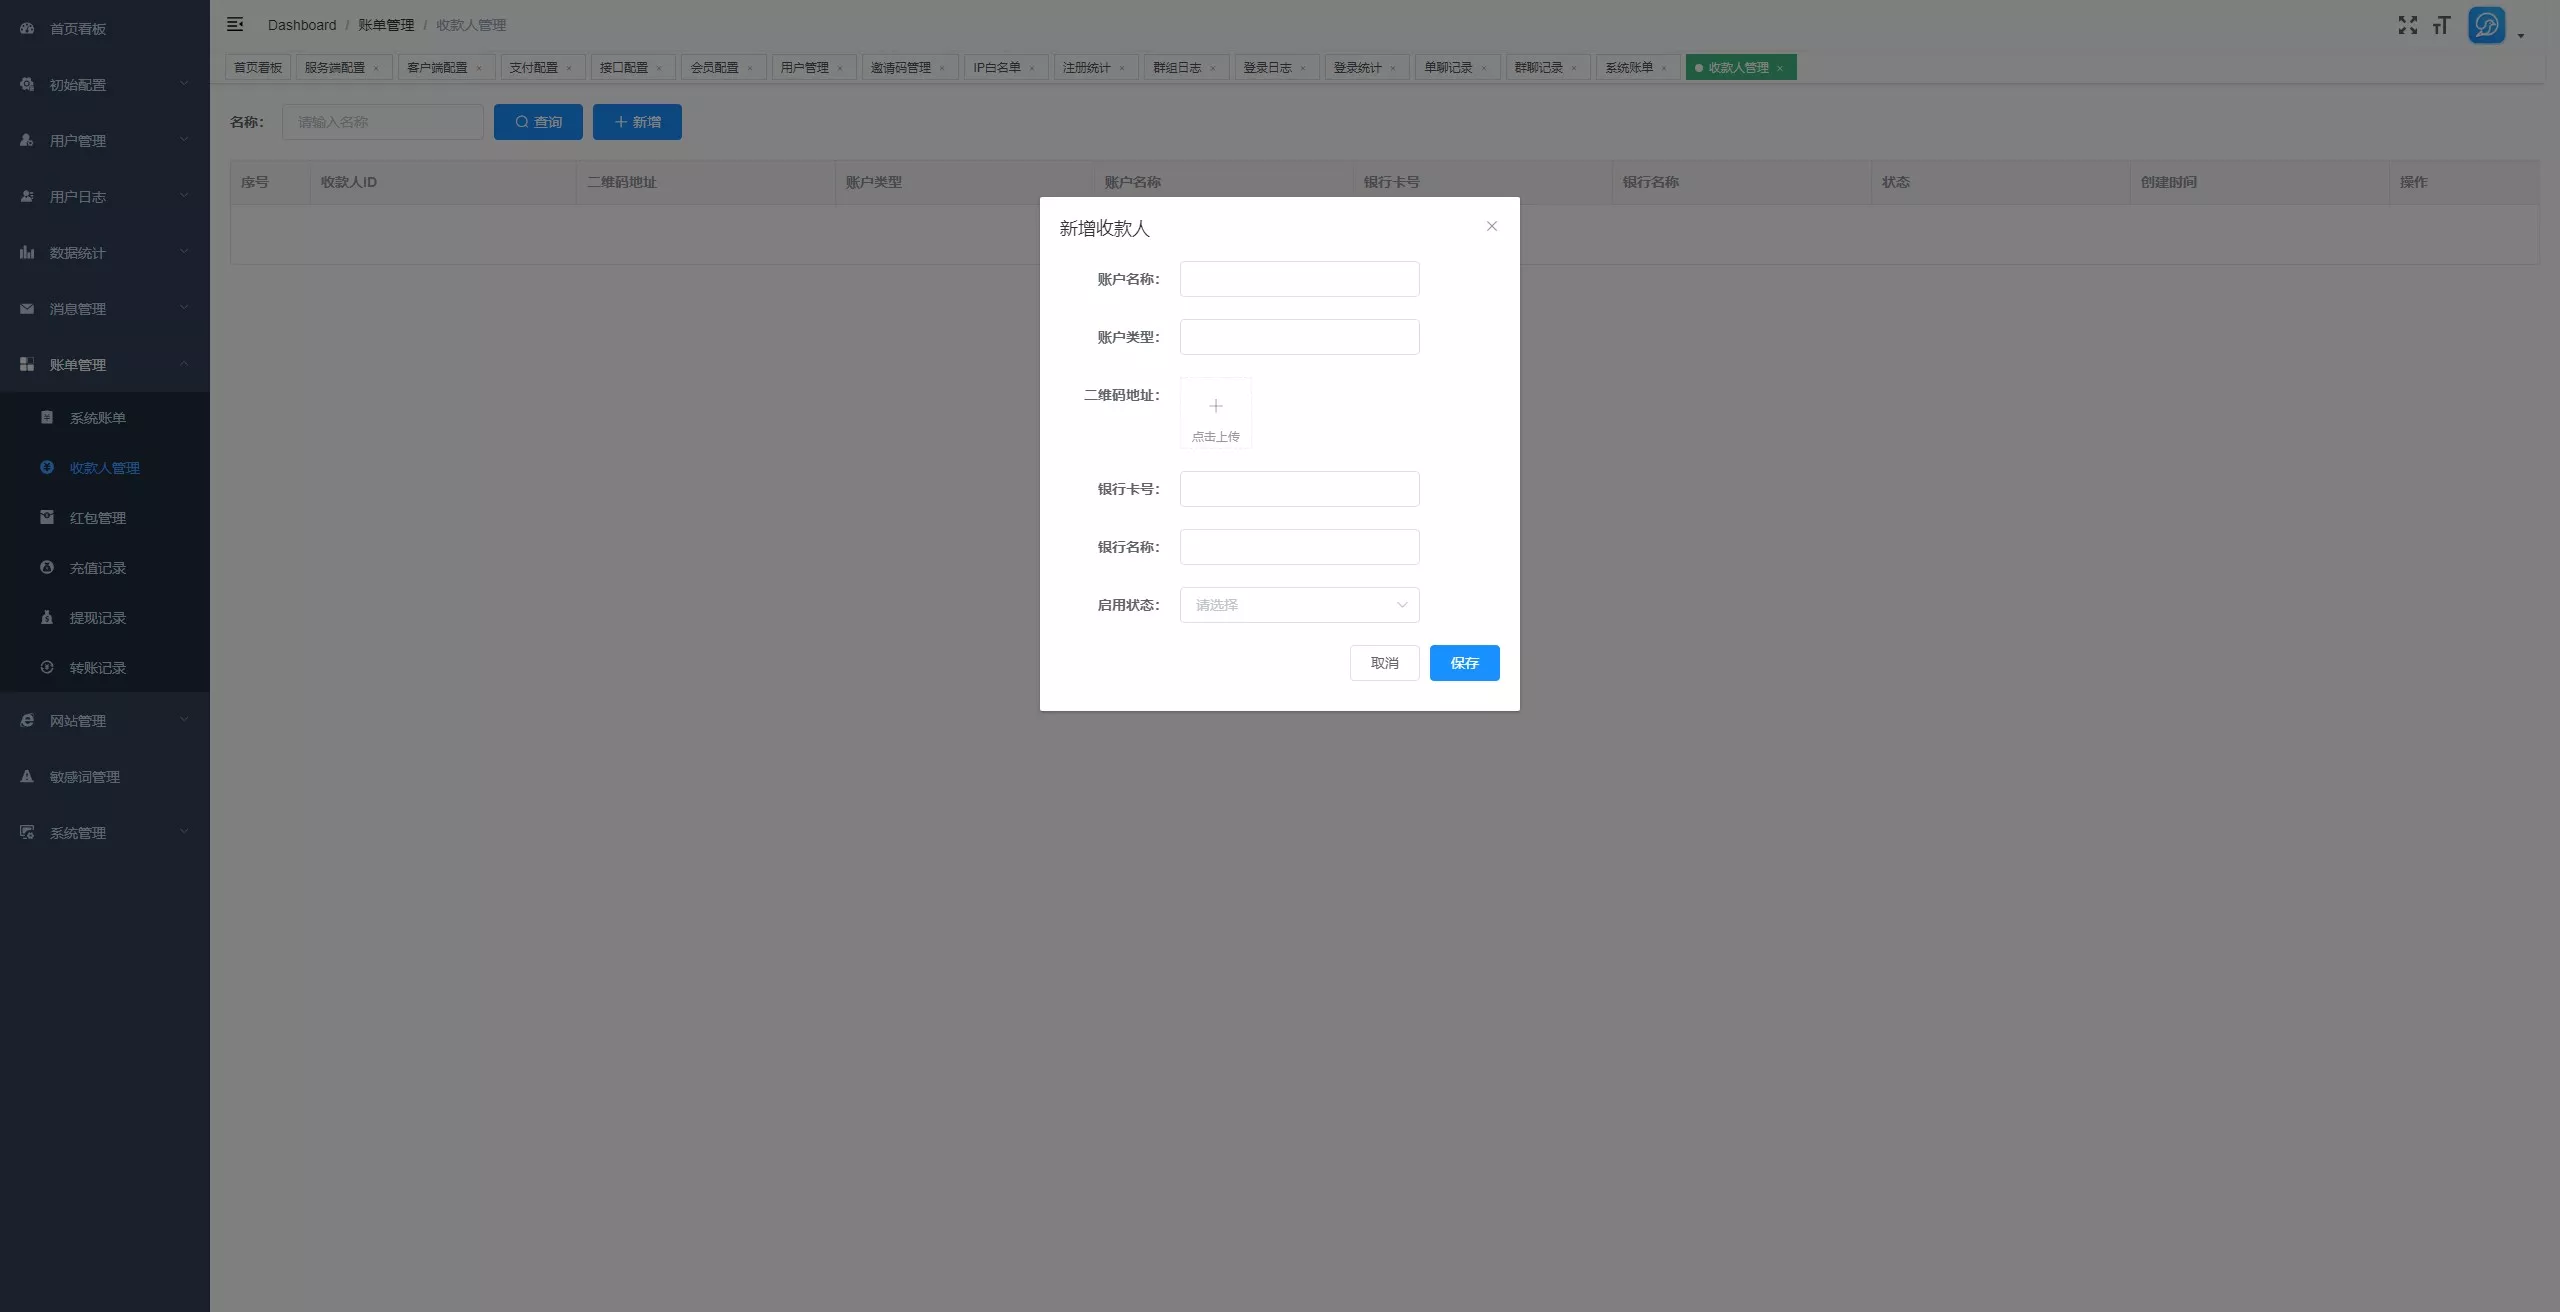The height and width of the screenshot is (1312, 2560).
Task: Click the 敏感词管理 sidebar icon
Action: (x=27, y=776)
